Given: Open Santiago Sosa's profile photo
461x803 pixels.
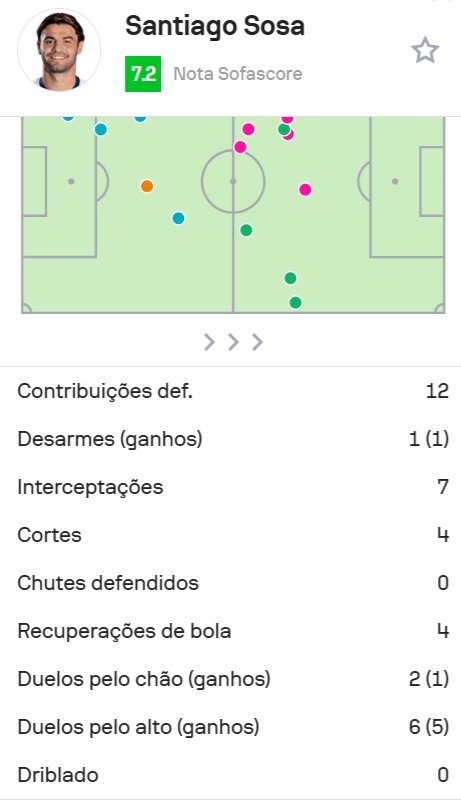Looking at the screenshot, I should click(59, 50).
